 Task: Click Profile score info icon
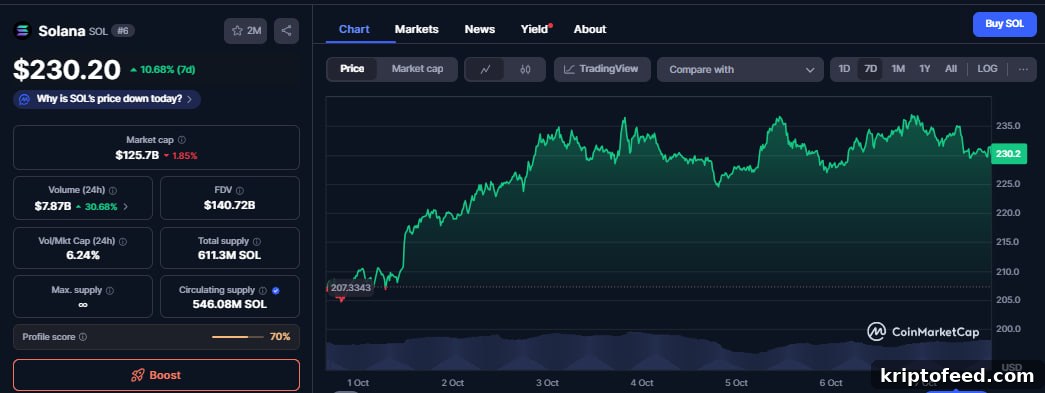tap(83, 337)
